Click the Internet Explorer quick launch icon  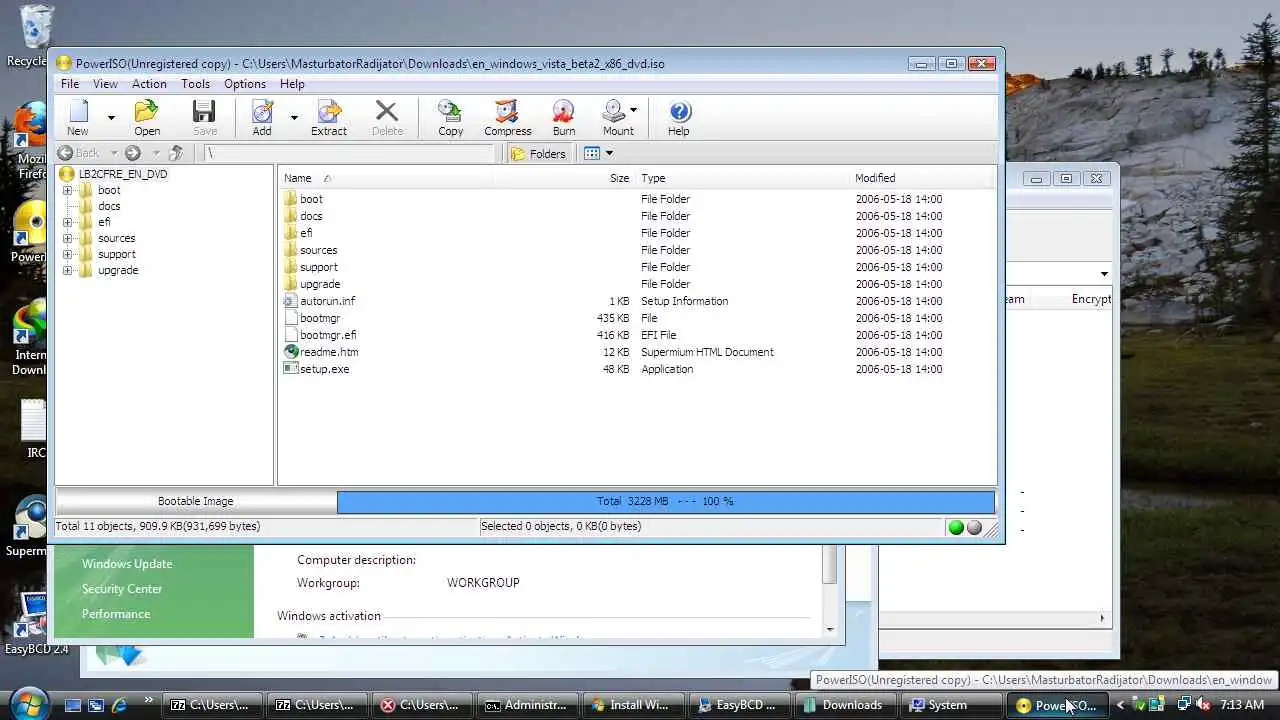pyautogui.click(x=119, y=705)
